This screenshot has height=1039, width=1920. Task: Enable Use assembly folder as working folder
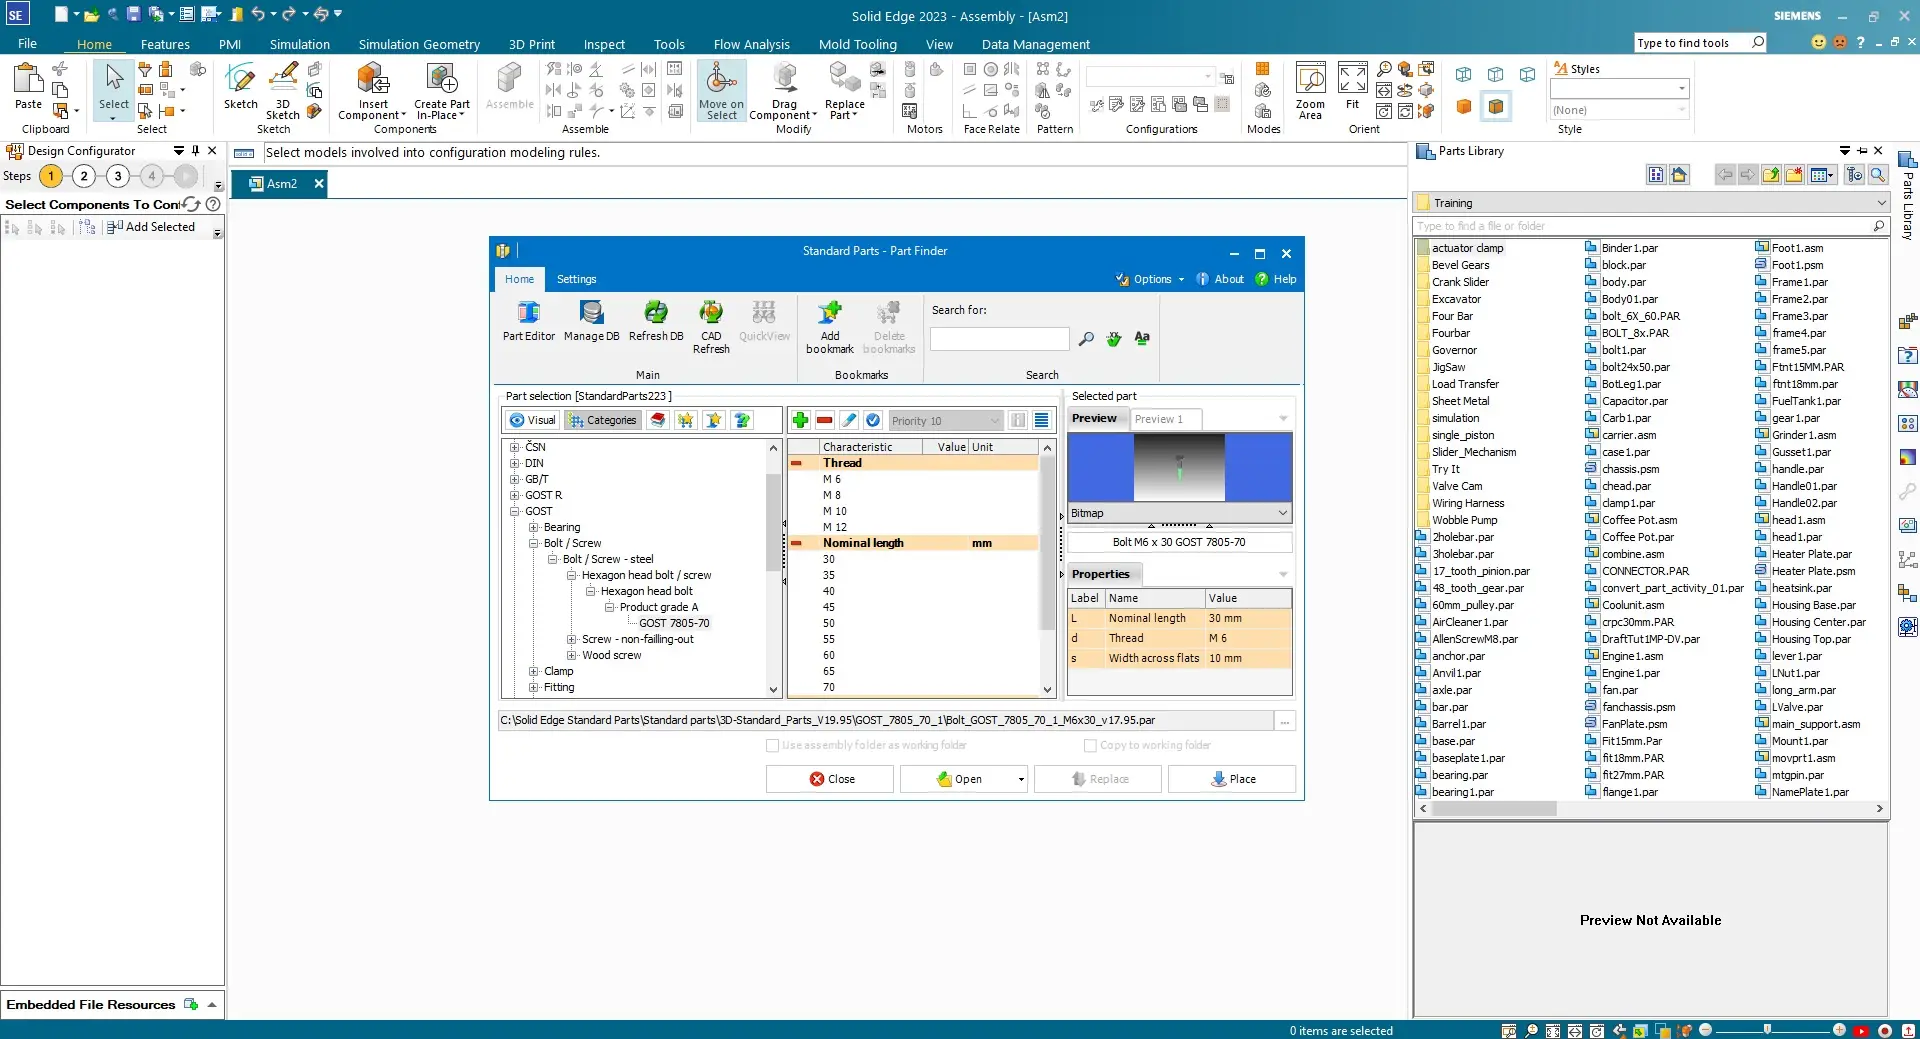point(772,746)
